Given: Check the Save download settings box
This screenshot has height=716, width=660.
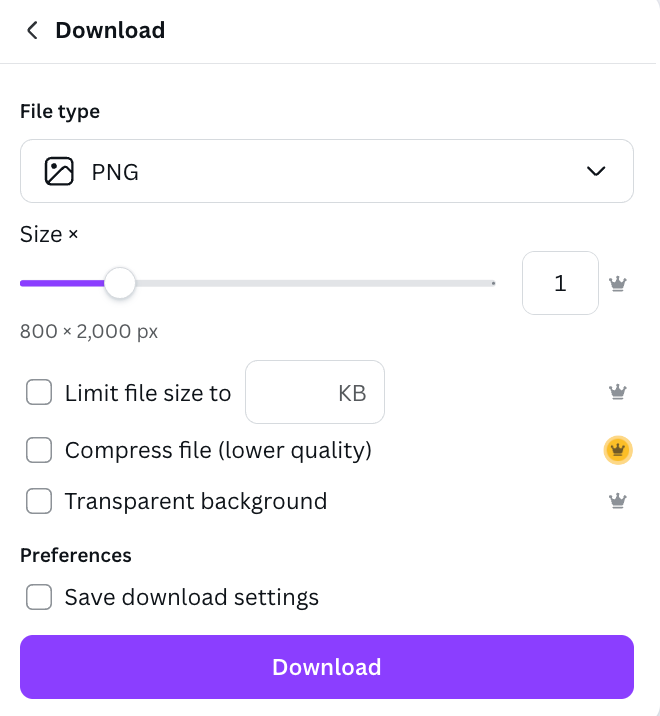Looking at the screenshot, I should (x=39, y=598).
